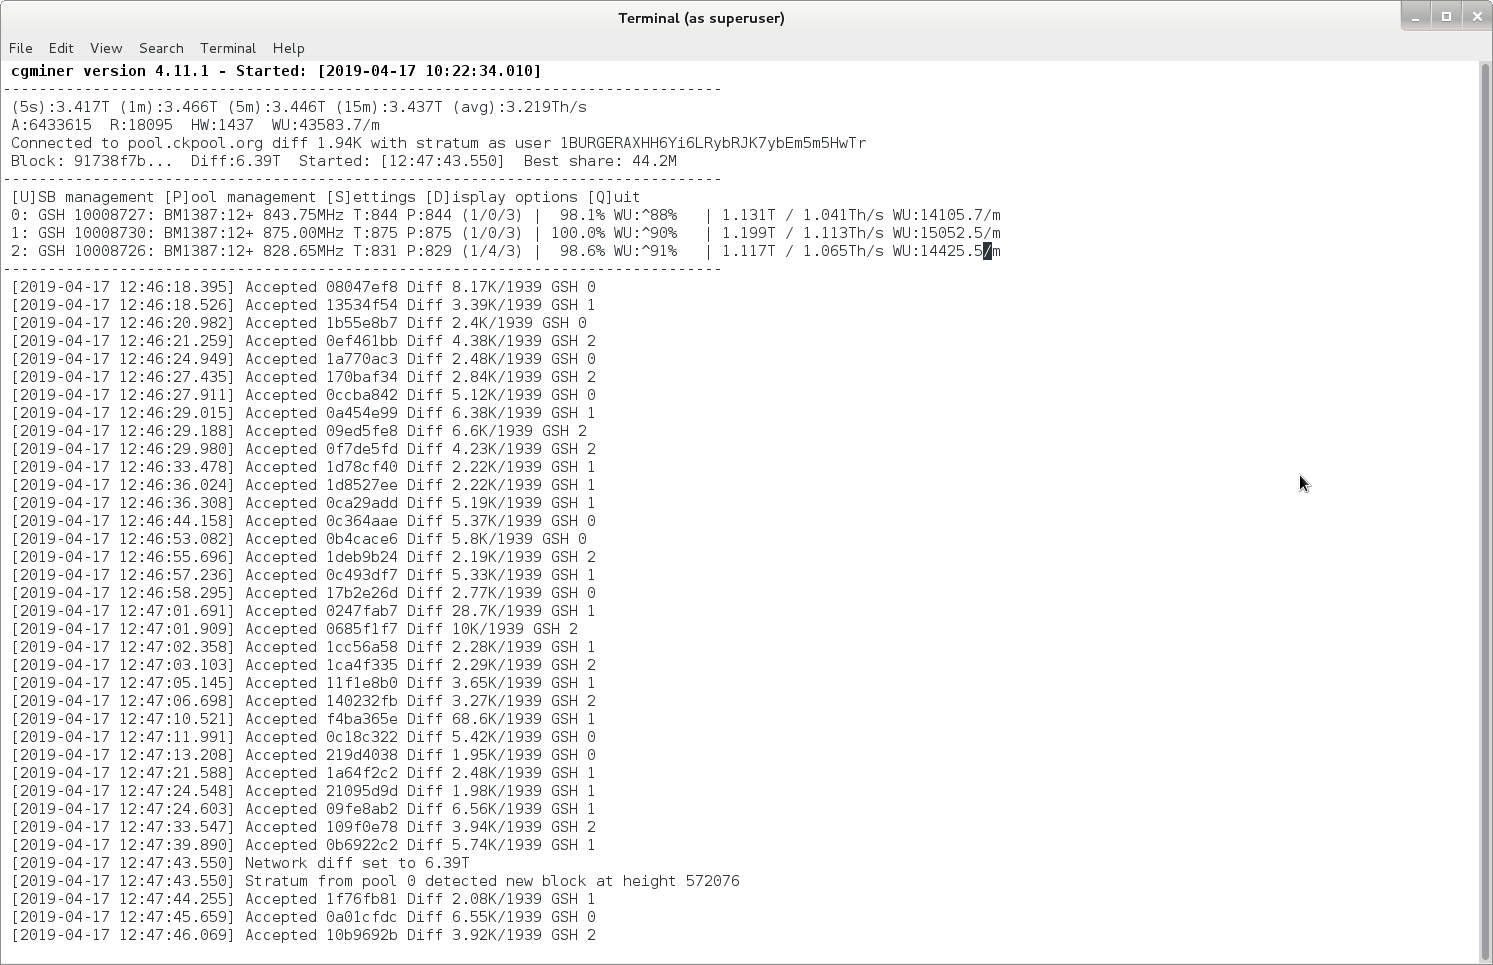Click 'Best share: 44.2M' text
Screen dimensions: 1493x965
600,161
